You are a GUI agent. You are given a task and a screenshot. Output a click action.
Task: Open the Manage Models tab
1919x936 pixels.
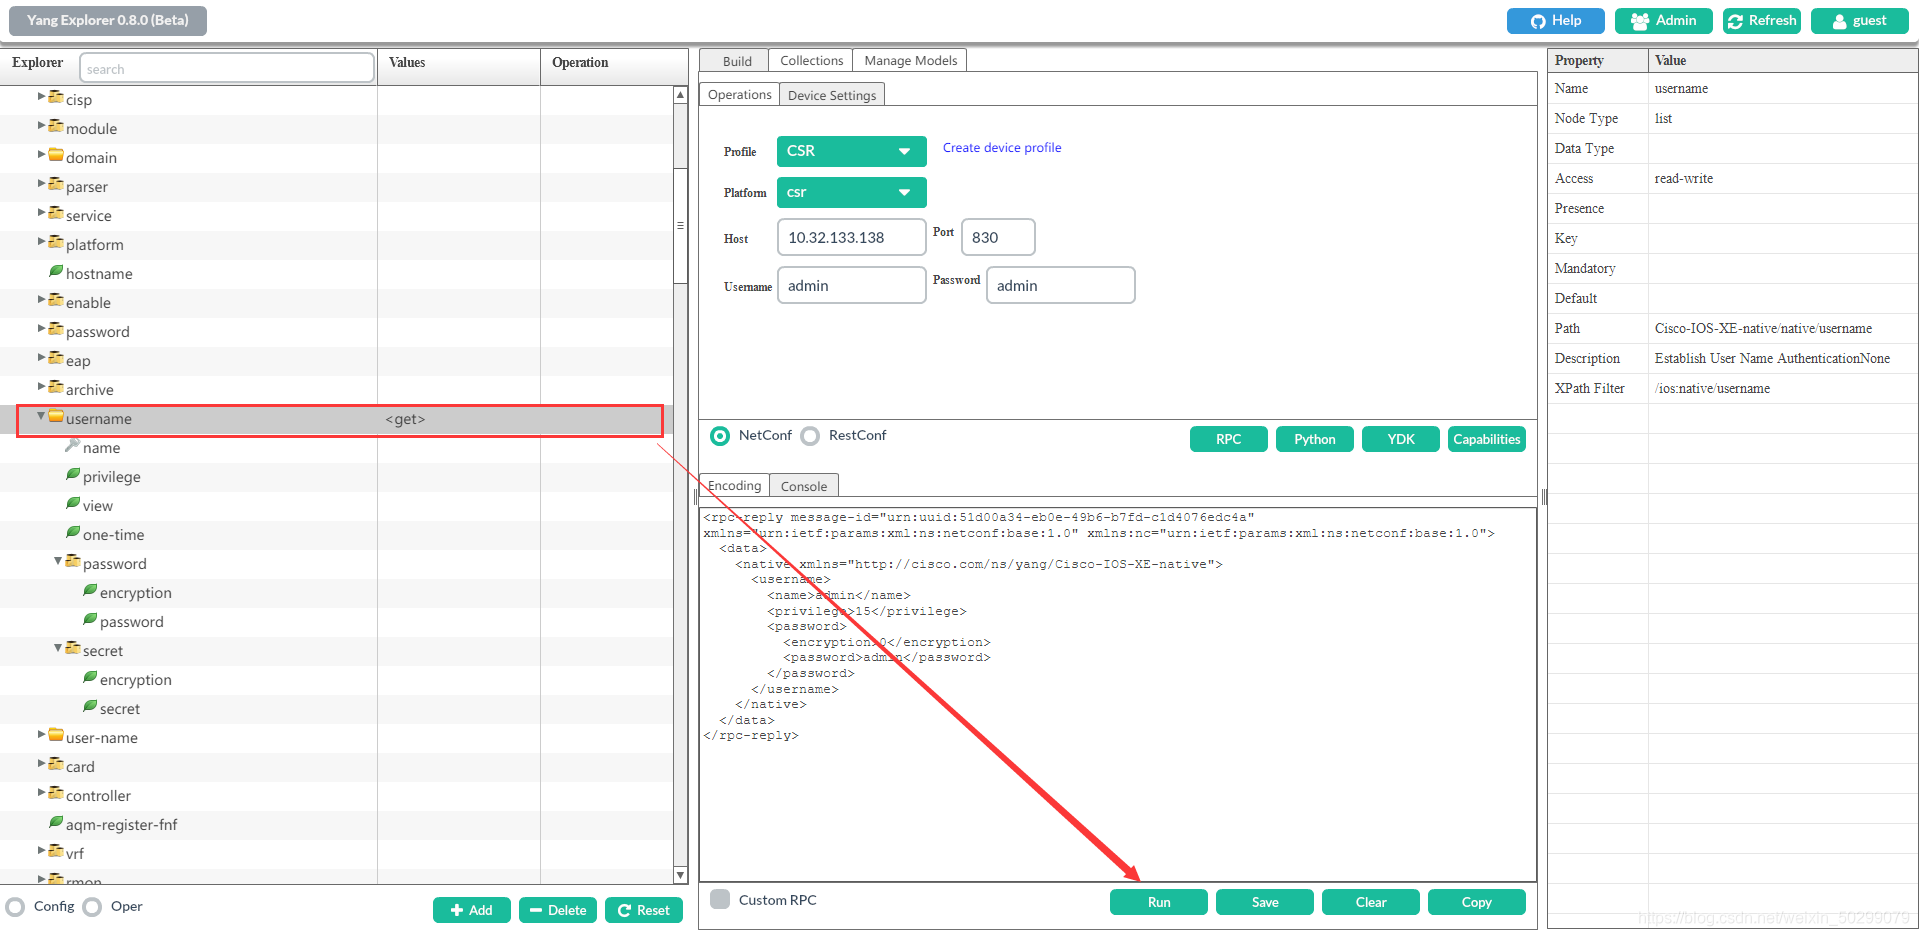(910, 61)
